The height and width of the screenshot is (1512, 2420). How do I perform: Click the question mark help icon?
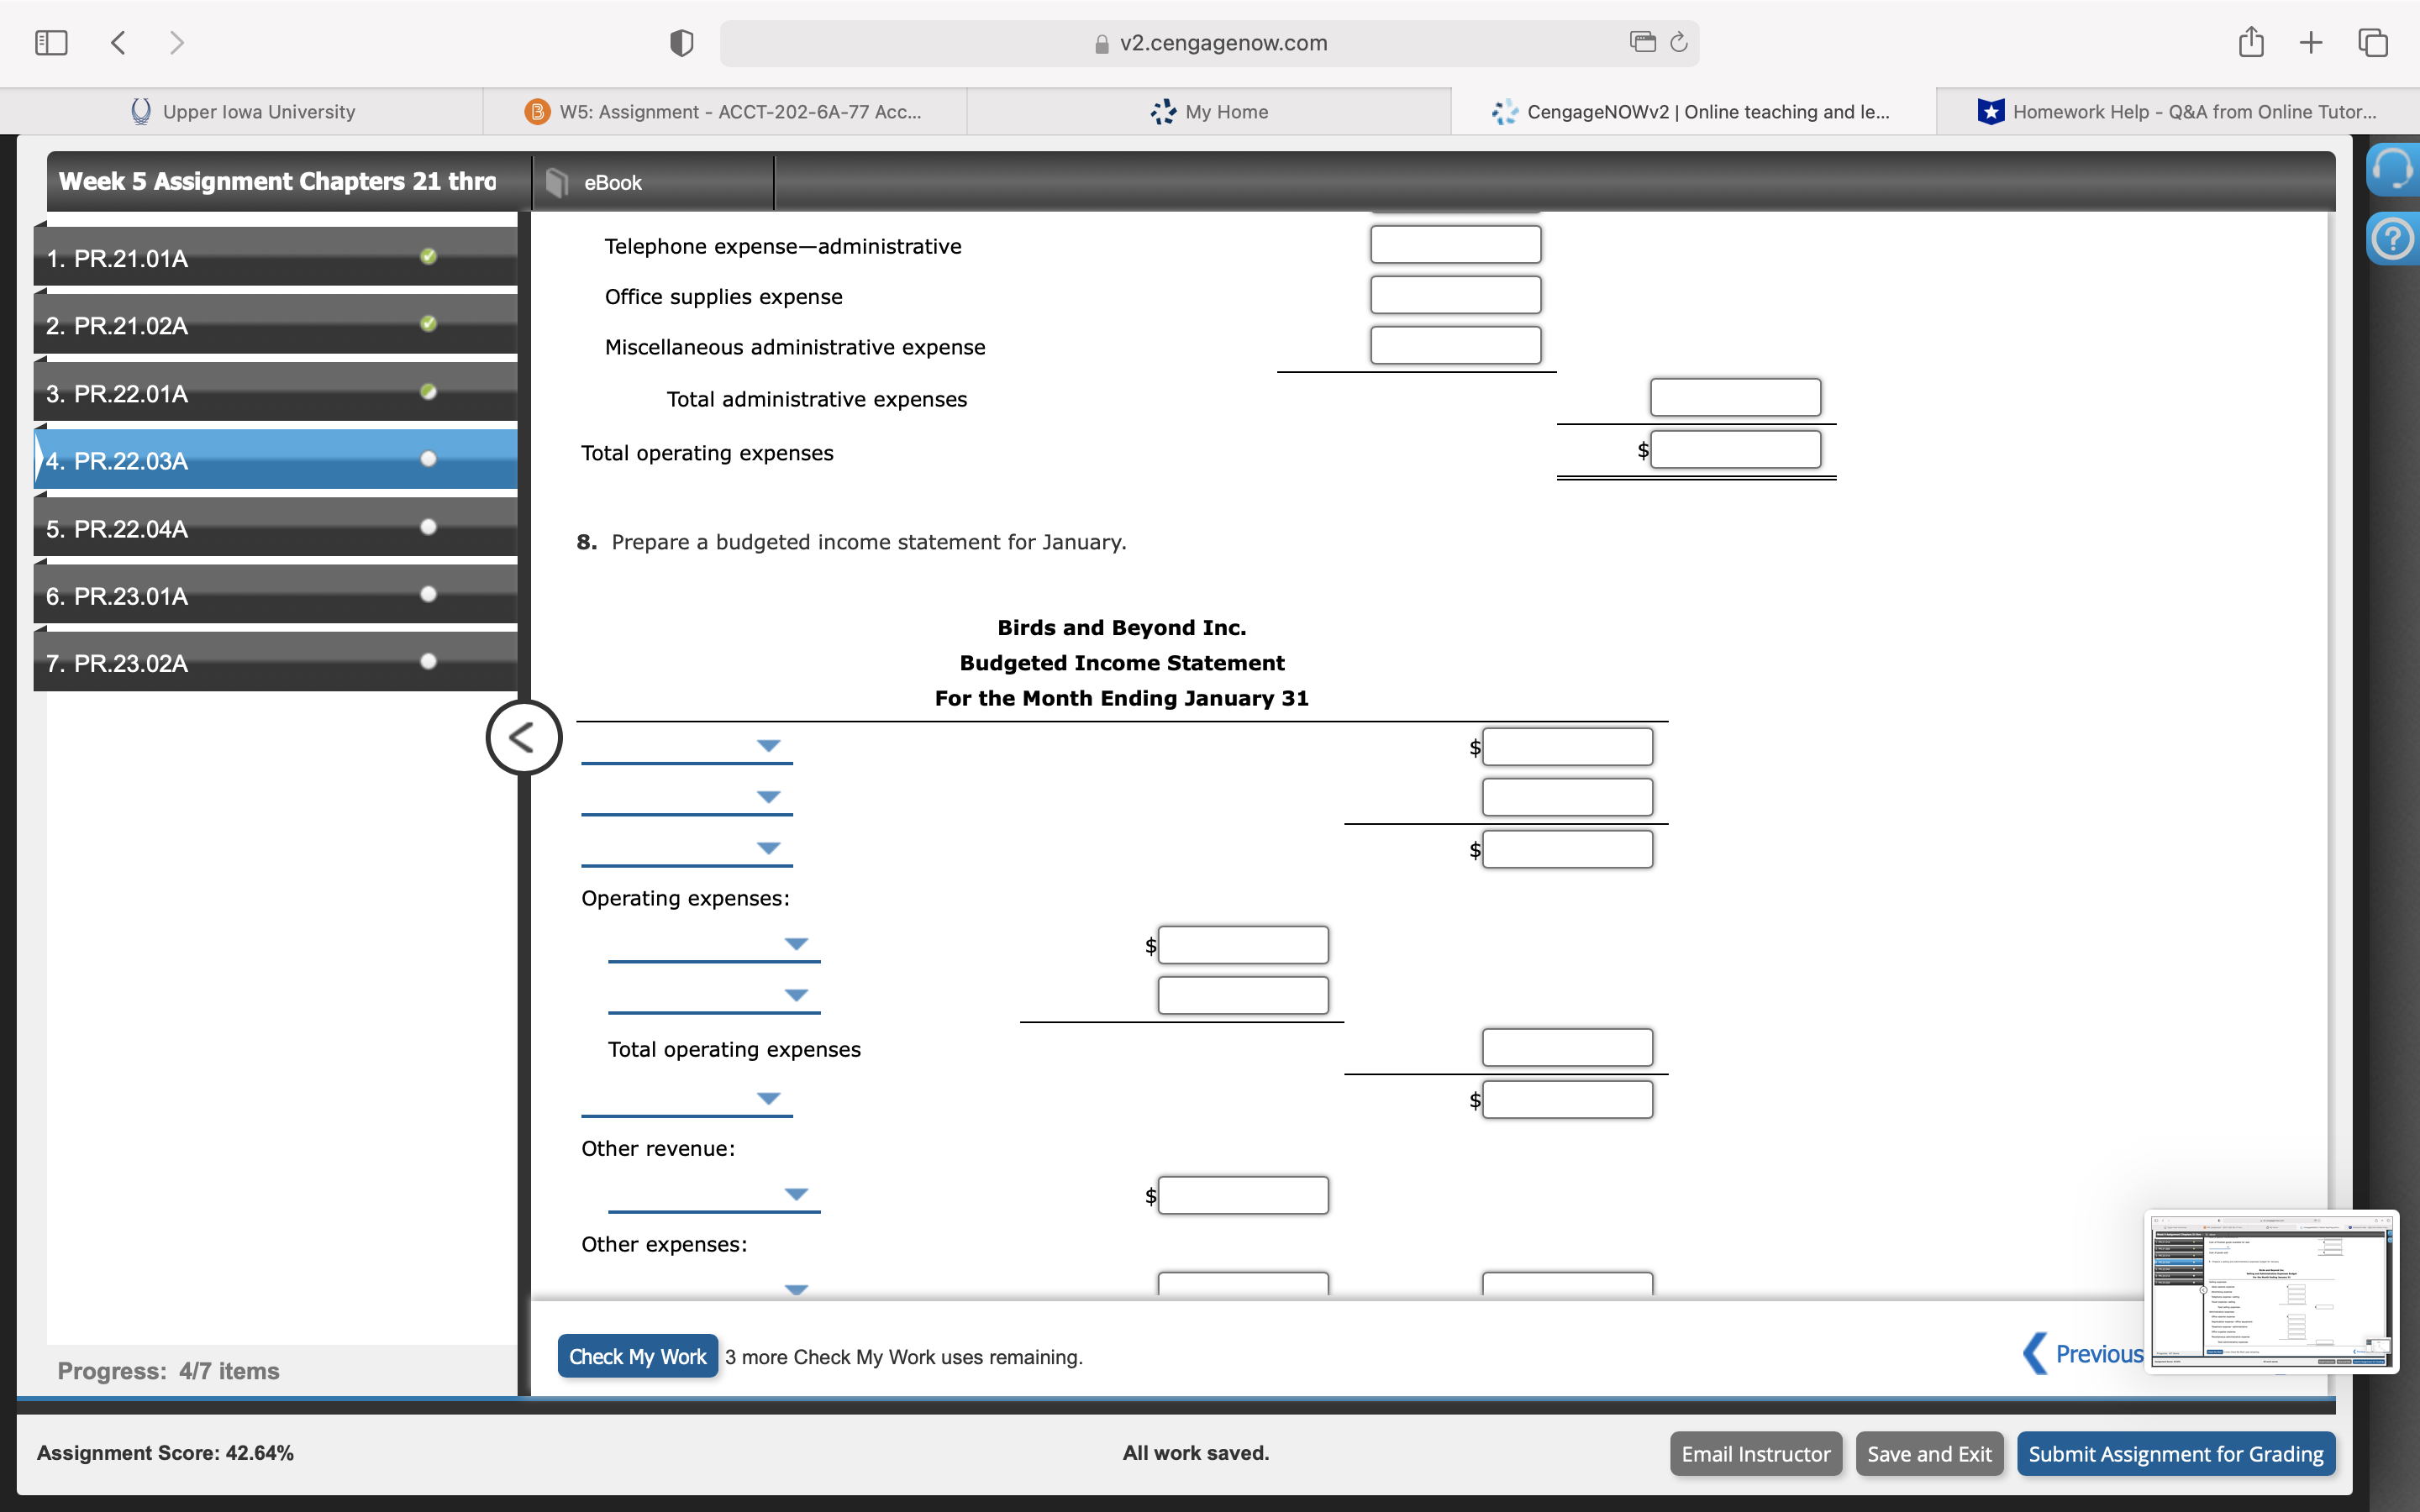coord(2393,239)
